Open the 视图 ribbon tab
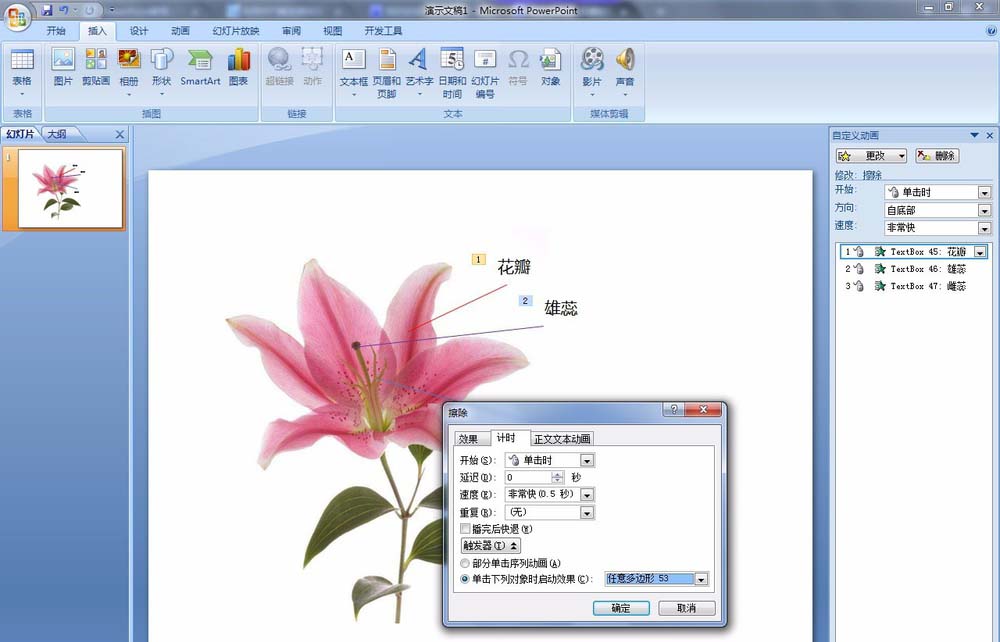The width and height of the screenshot is (1000, 642). click(333, 31)
